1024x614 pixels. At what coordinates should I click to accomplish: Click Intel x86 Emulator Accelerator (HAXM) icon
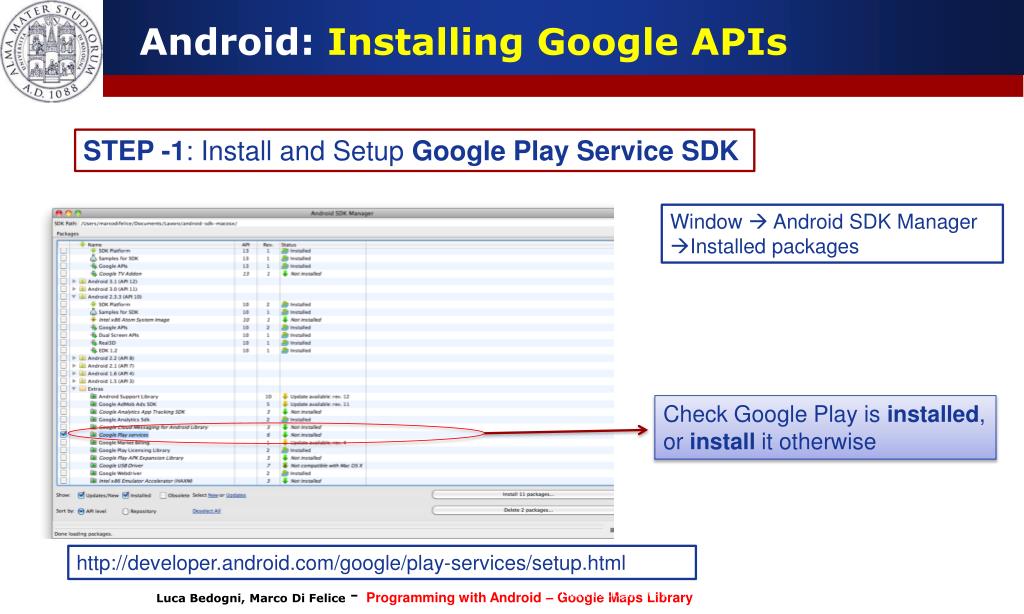click(93, 481)
